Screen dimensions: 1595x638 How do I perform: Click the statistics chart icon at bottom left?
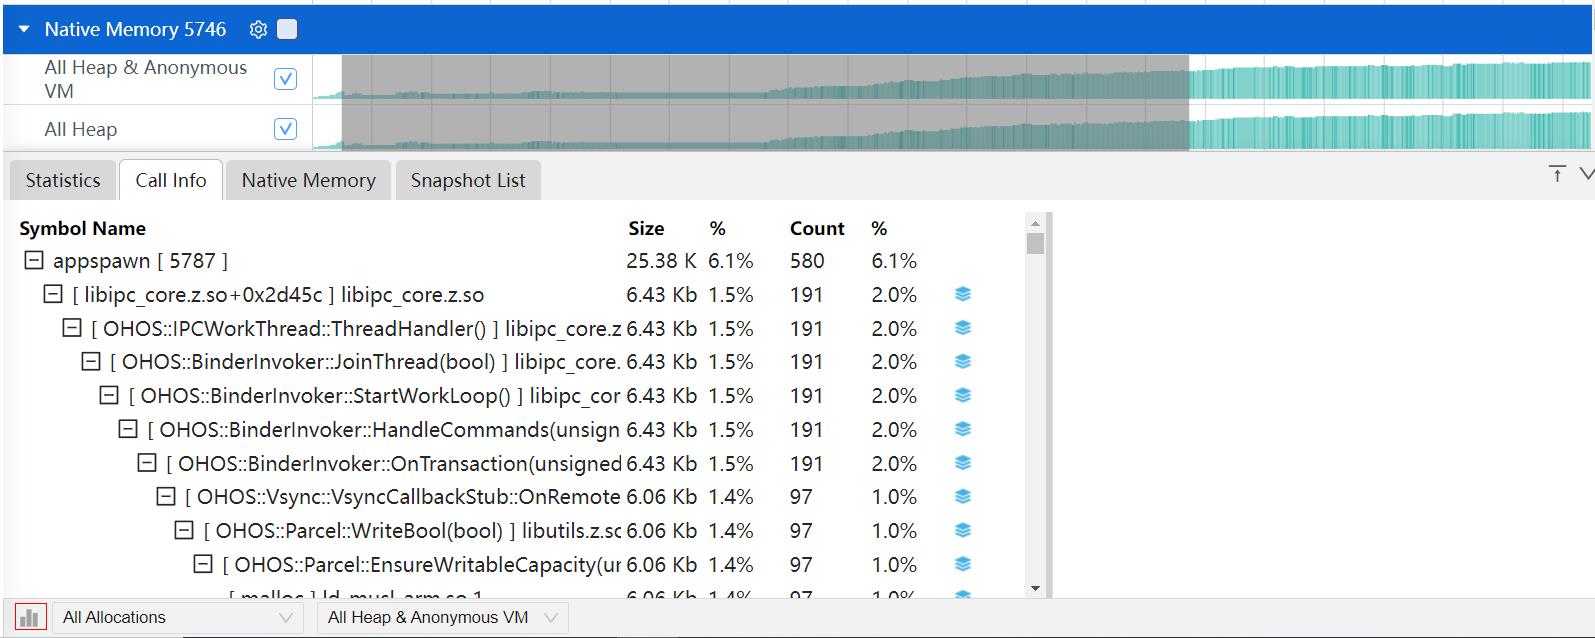click(x=30, y=617)
